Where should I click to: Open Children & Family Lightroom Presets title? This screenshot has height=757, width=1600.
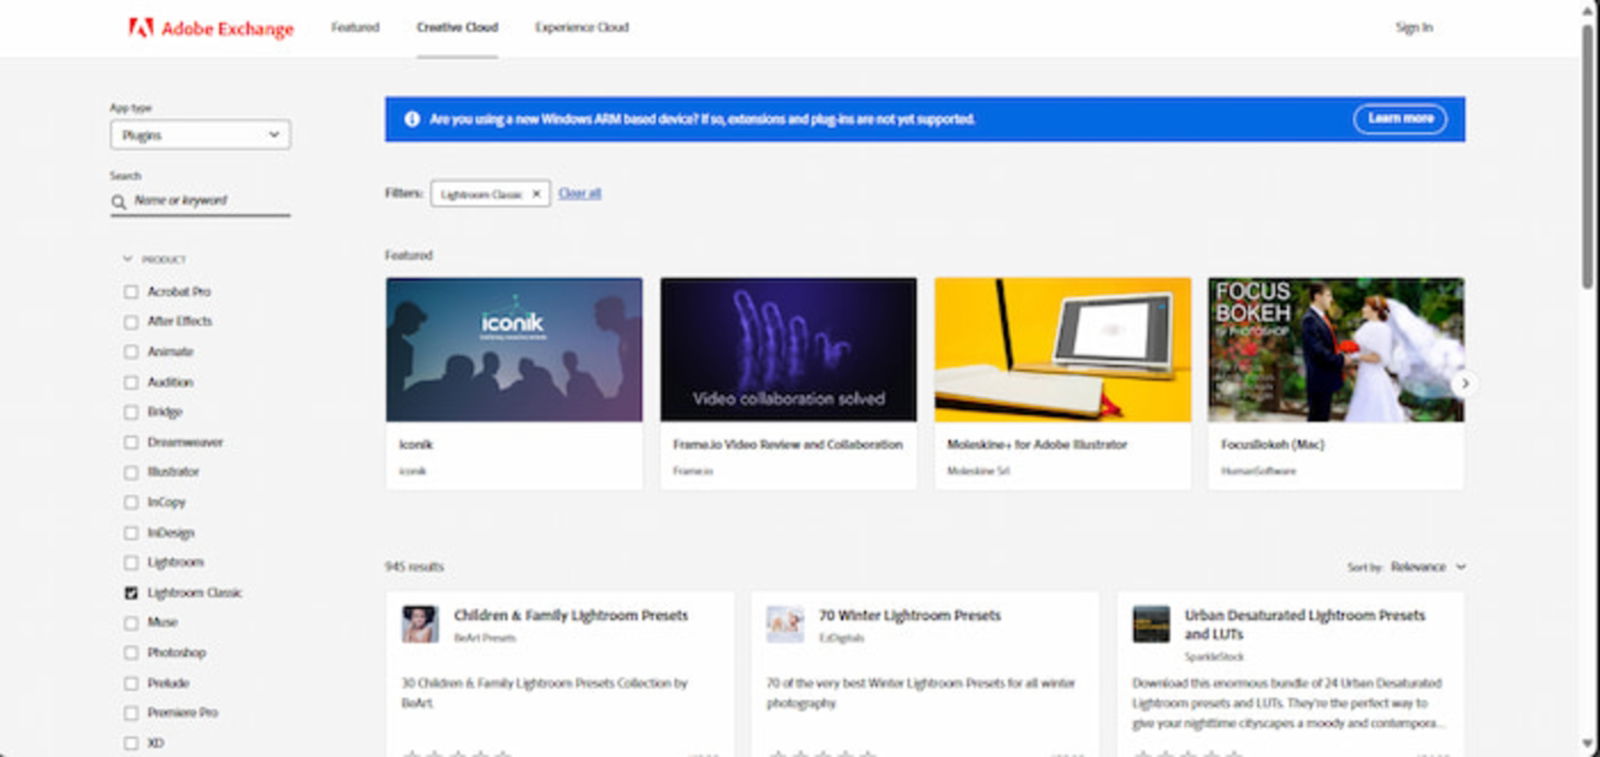coord(571,615)
